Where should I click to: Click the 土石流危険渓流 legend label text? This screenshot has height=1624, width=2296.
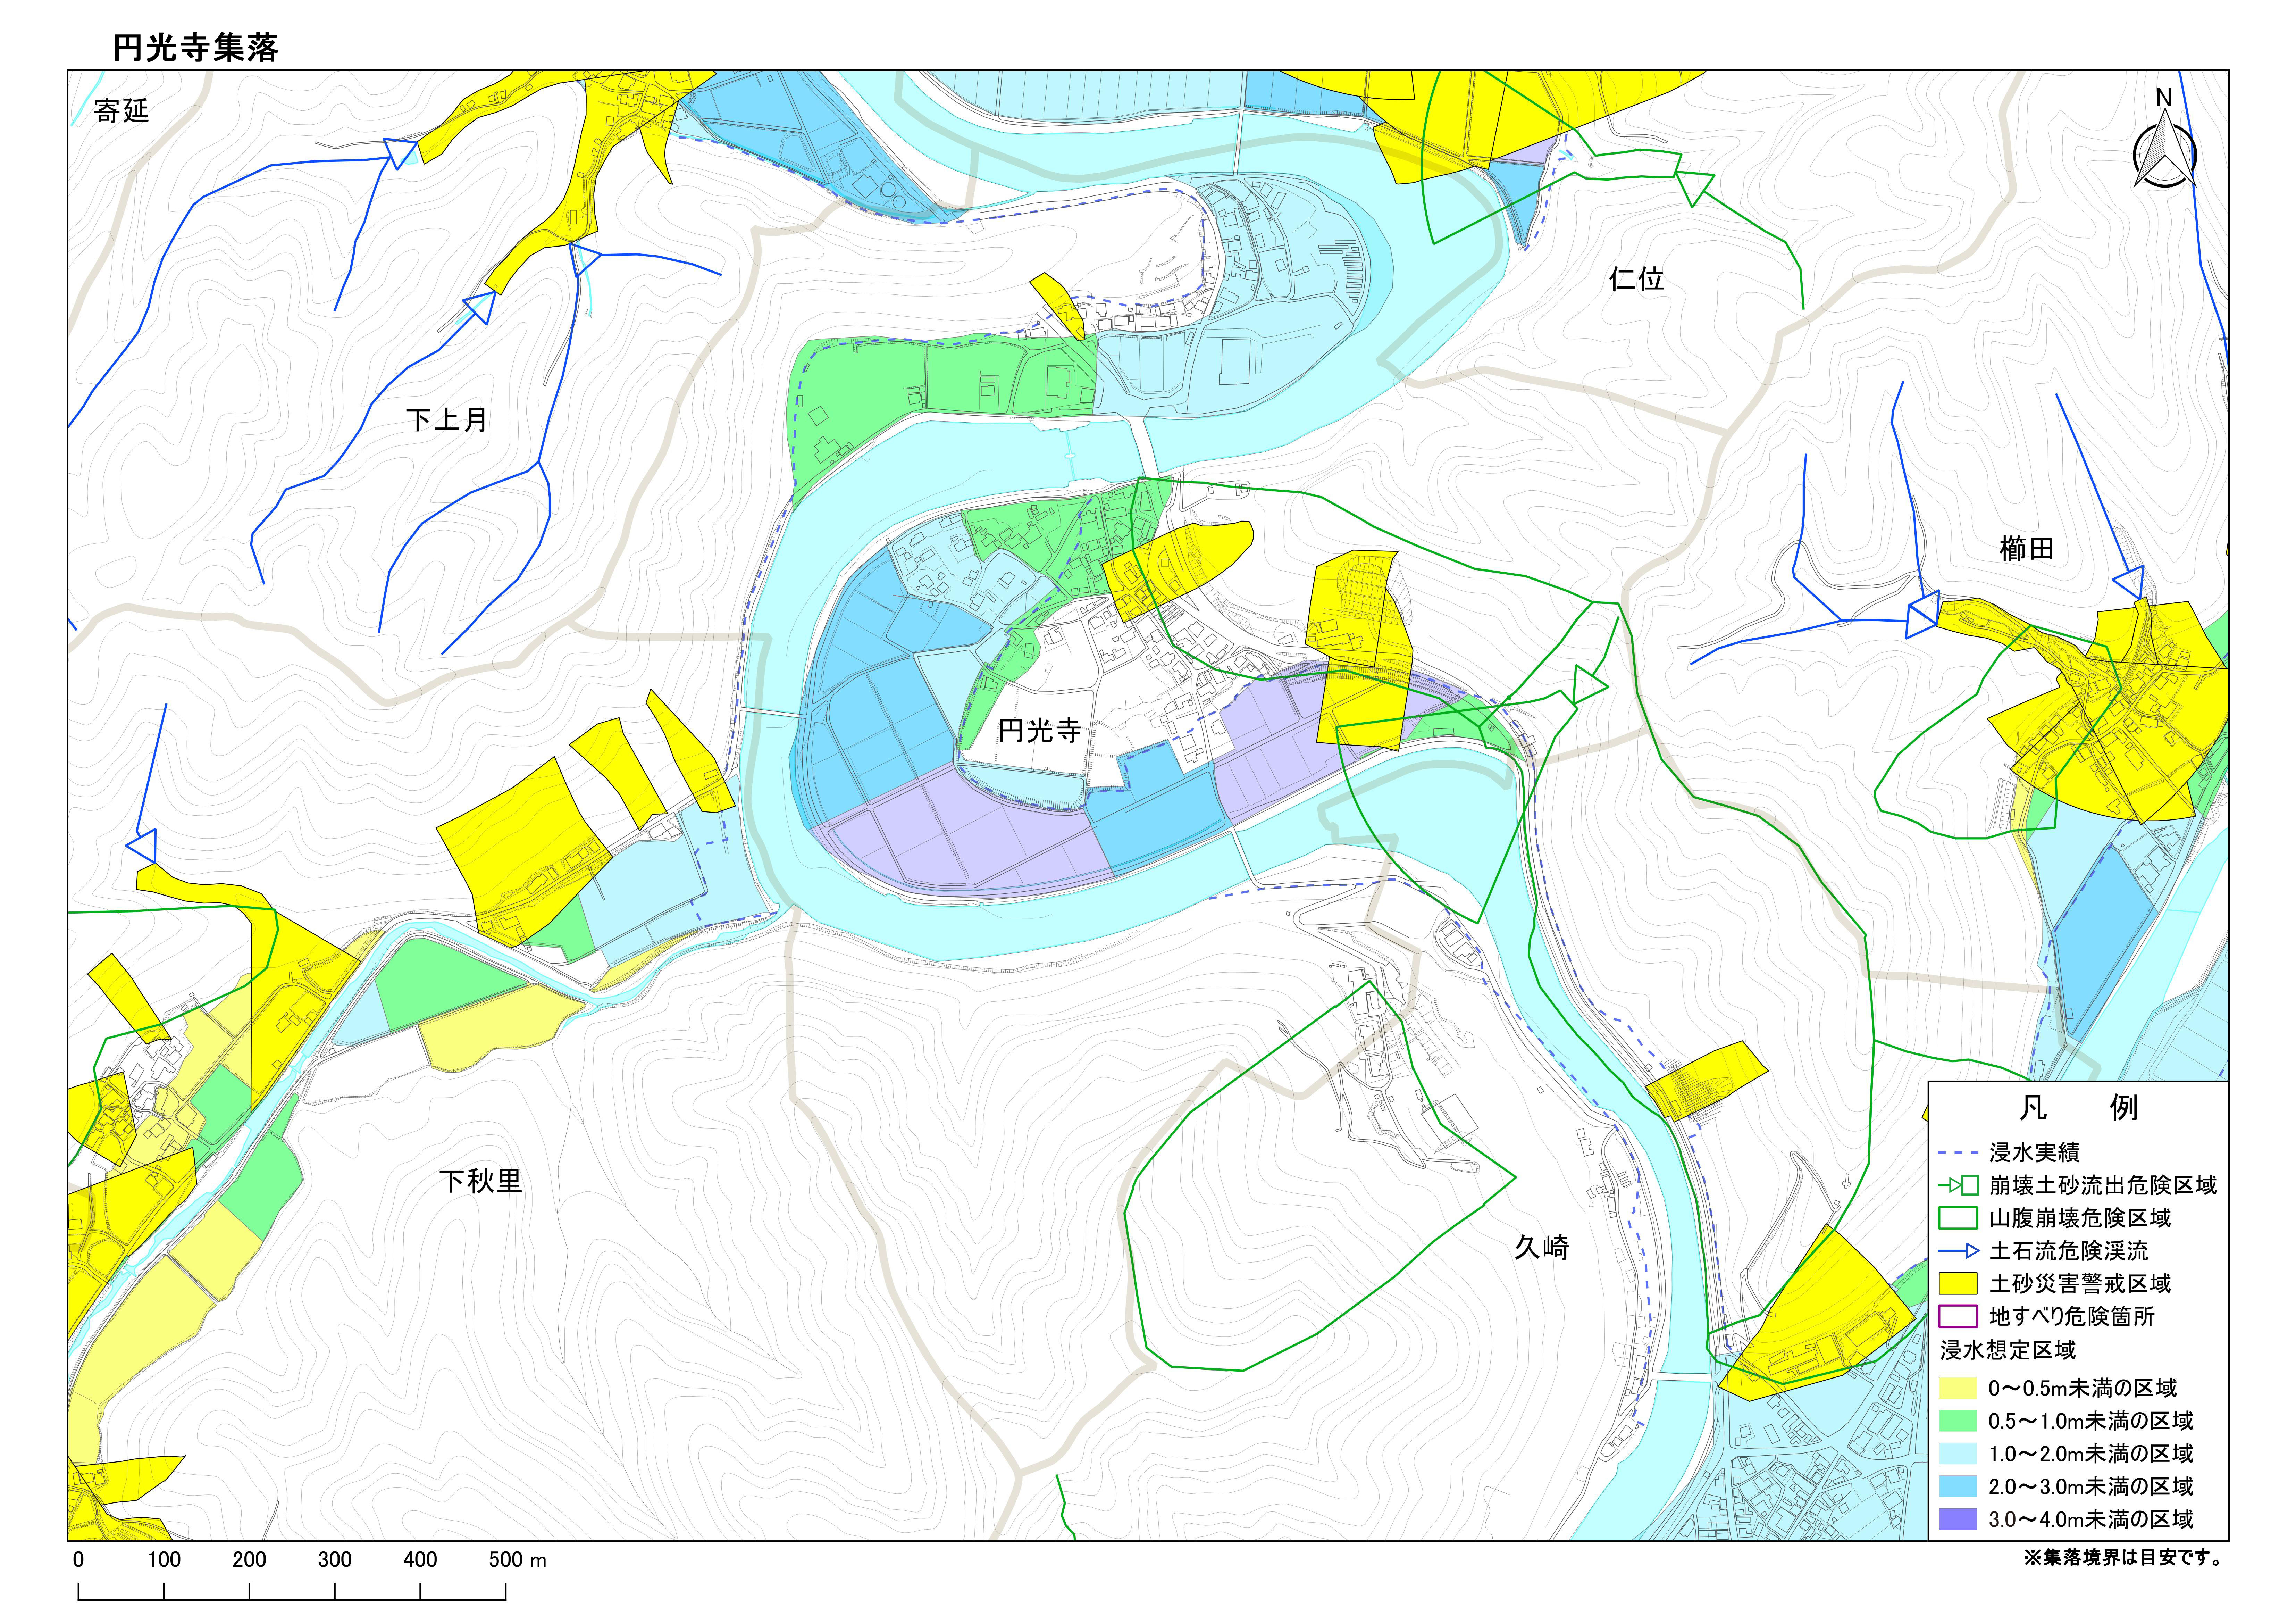pyautogui.click(x=2069, y=1251)
